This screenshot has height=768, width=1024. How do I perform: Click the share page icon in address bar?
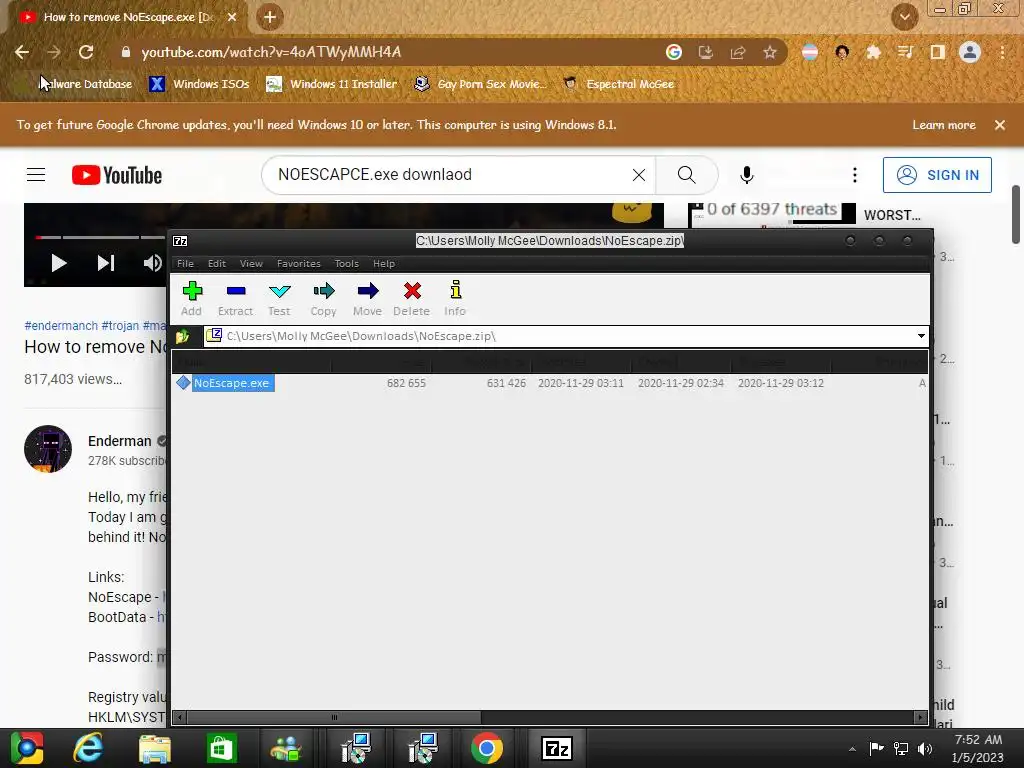click(738, 52)
